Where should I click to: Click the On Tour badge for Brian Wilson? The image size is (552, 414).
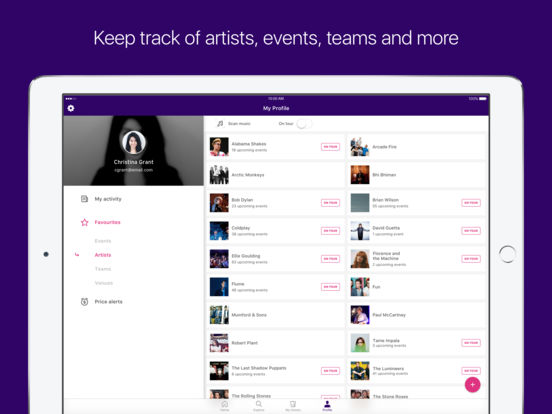(x=471, y=203)
